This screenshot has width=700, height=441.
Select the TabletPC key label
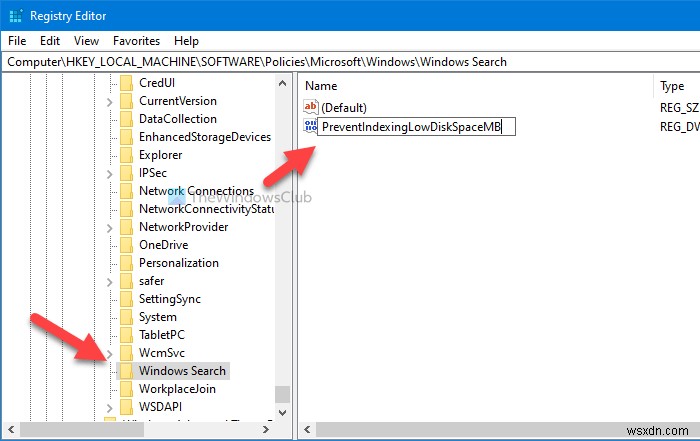click(x=162, y=335)
